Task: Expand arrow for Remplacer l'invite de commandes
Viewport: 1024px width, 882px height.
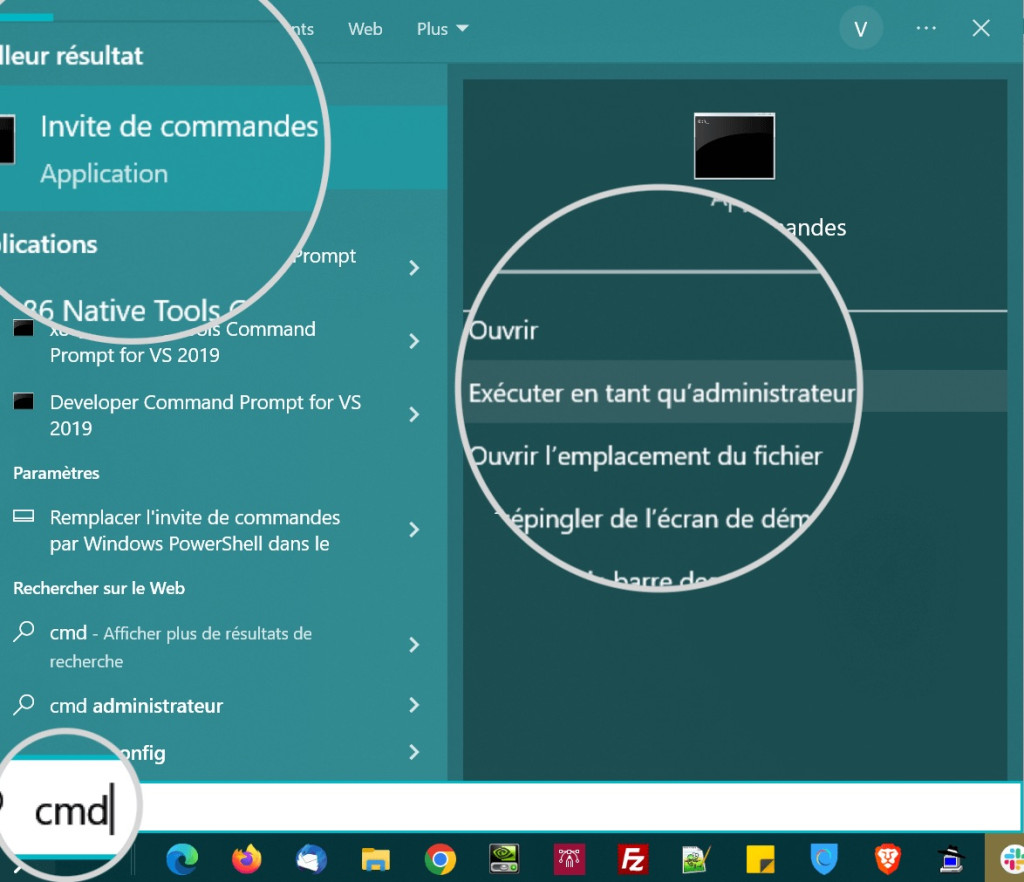Action: tap(414, 529)
